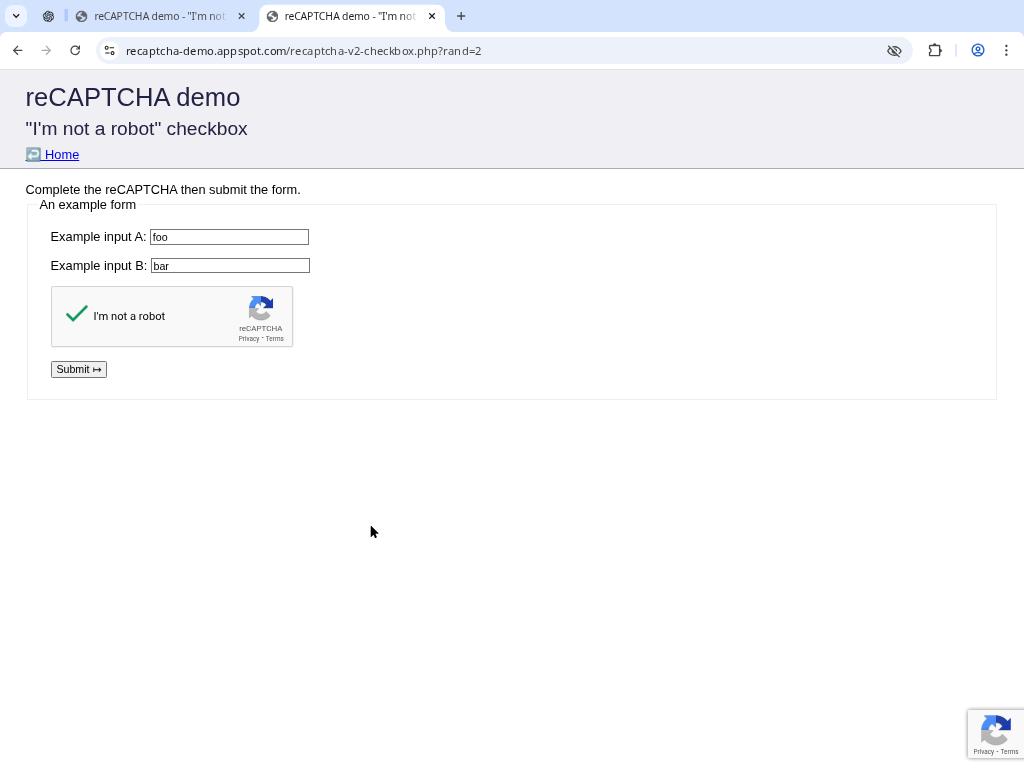Submit the example form
1024x768 pixels.
(79, 370)
